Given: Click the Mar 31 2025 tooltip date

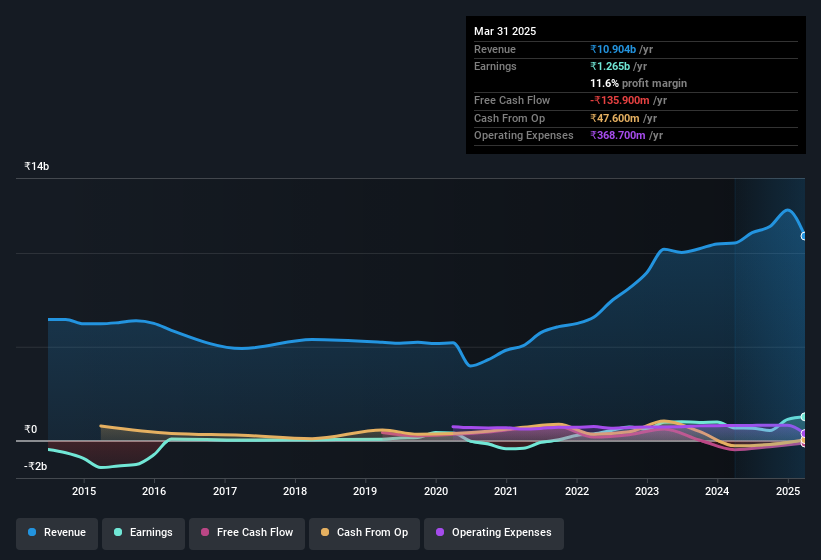Looking at the screenshot, I should [505, 31].
